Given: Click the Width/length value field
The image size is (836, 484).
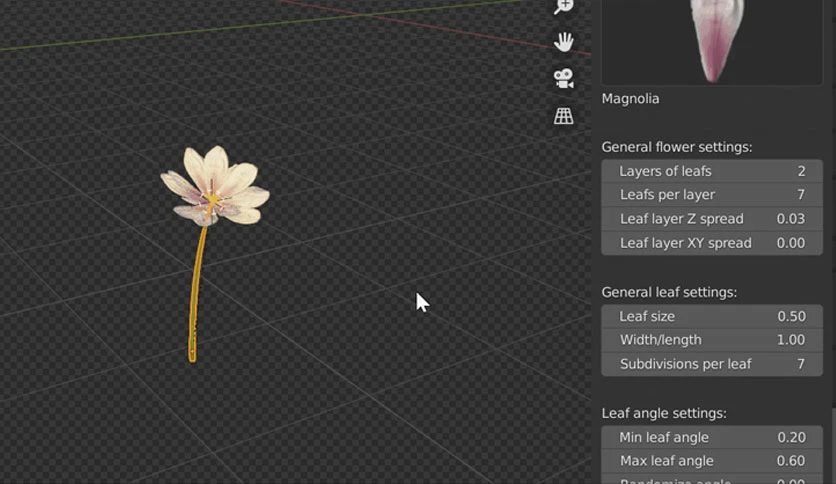Looking at the screenshot, I should [712, 340].
